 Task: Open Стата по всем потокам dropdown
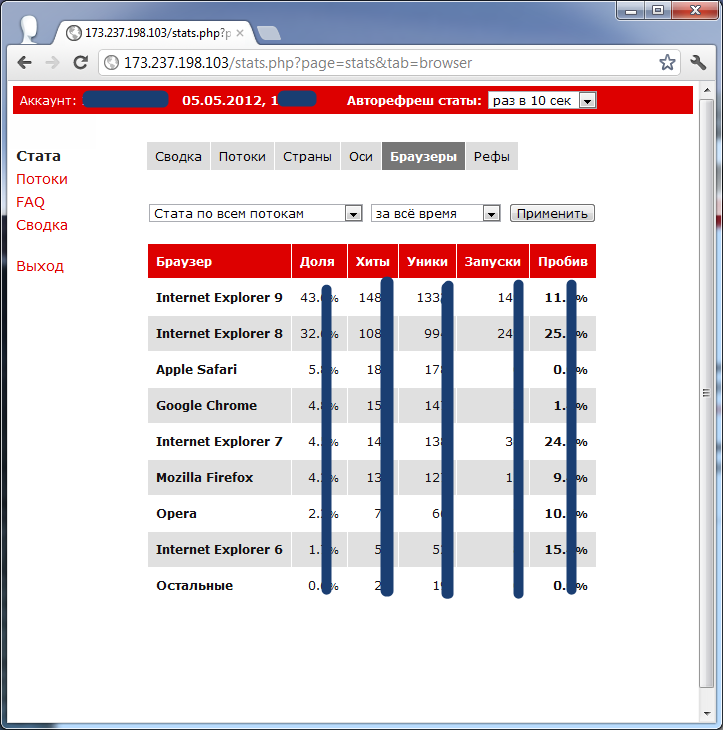coord(256,213)
